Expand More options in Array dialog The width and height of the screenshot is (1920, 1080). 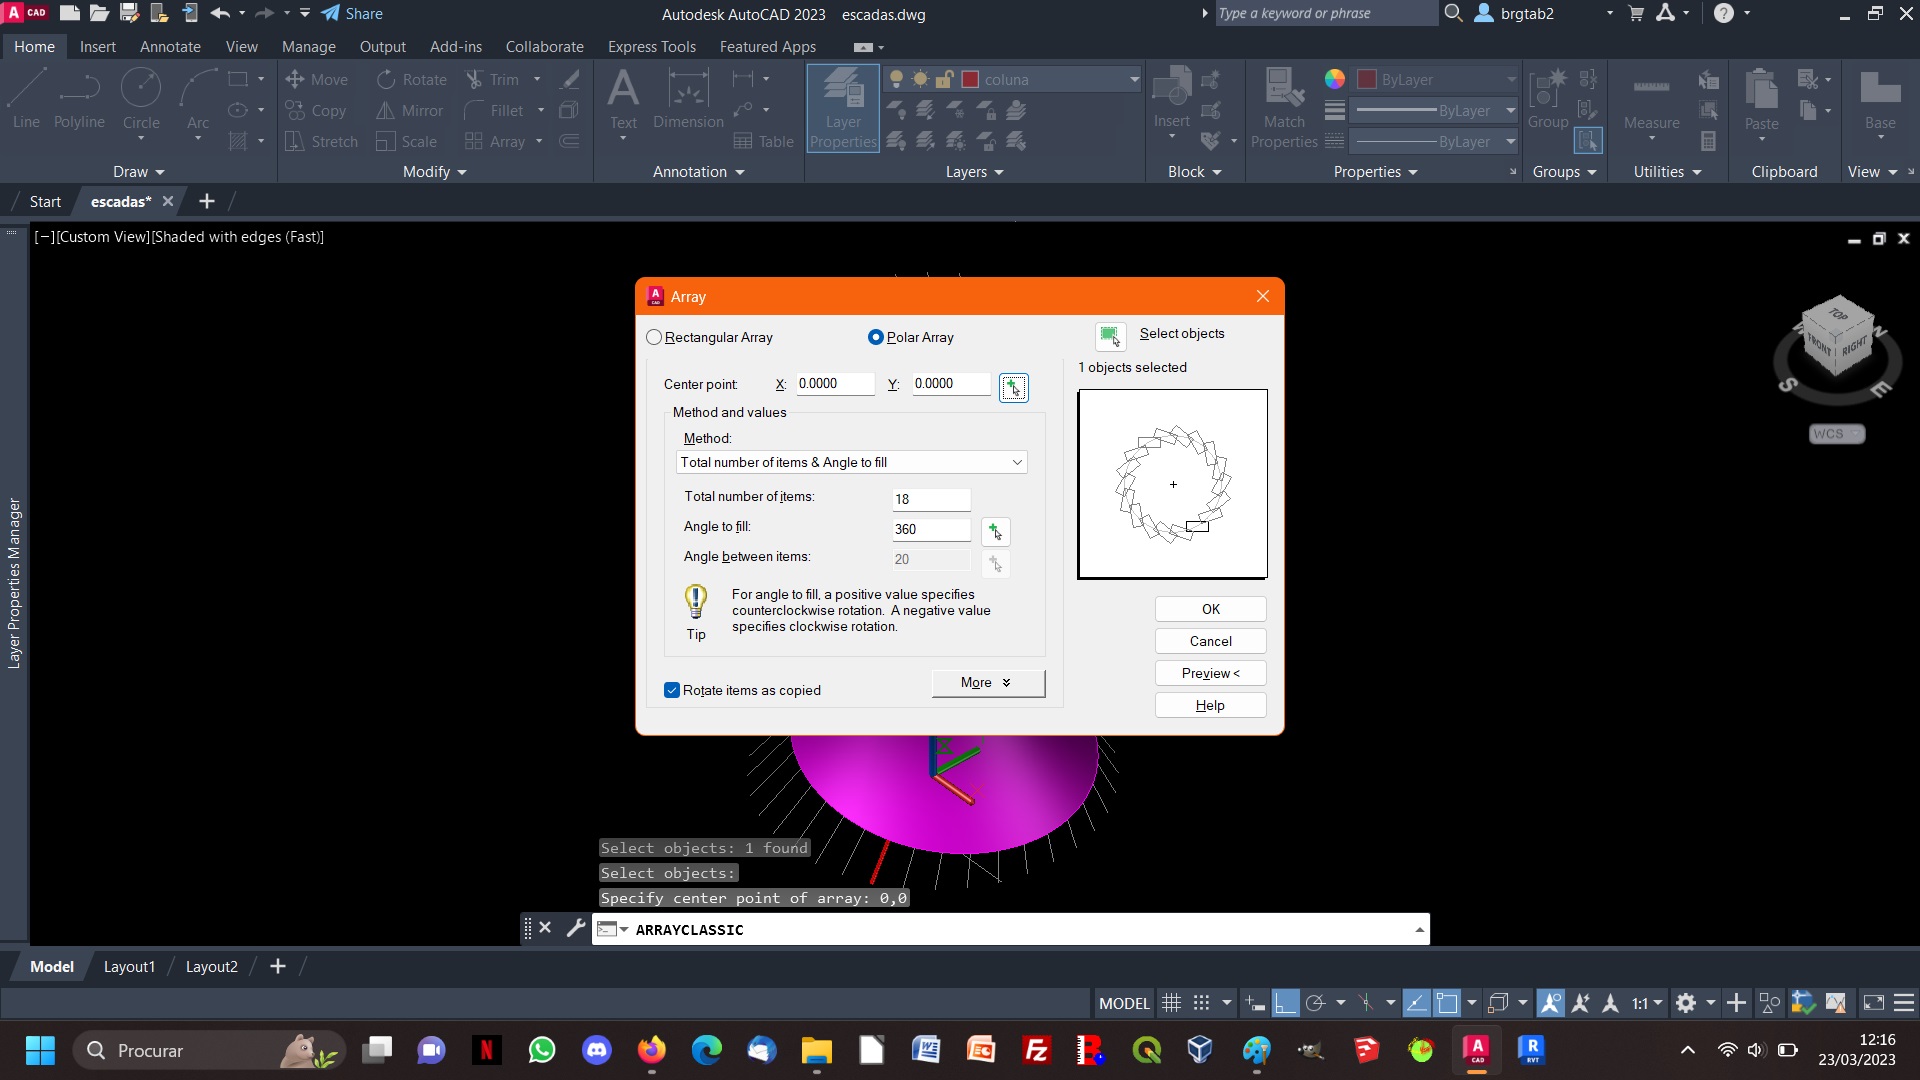point(986,682)
